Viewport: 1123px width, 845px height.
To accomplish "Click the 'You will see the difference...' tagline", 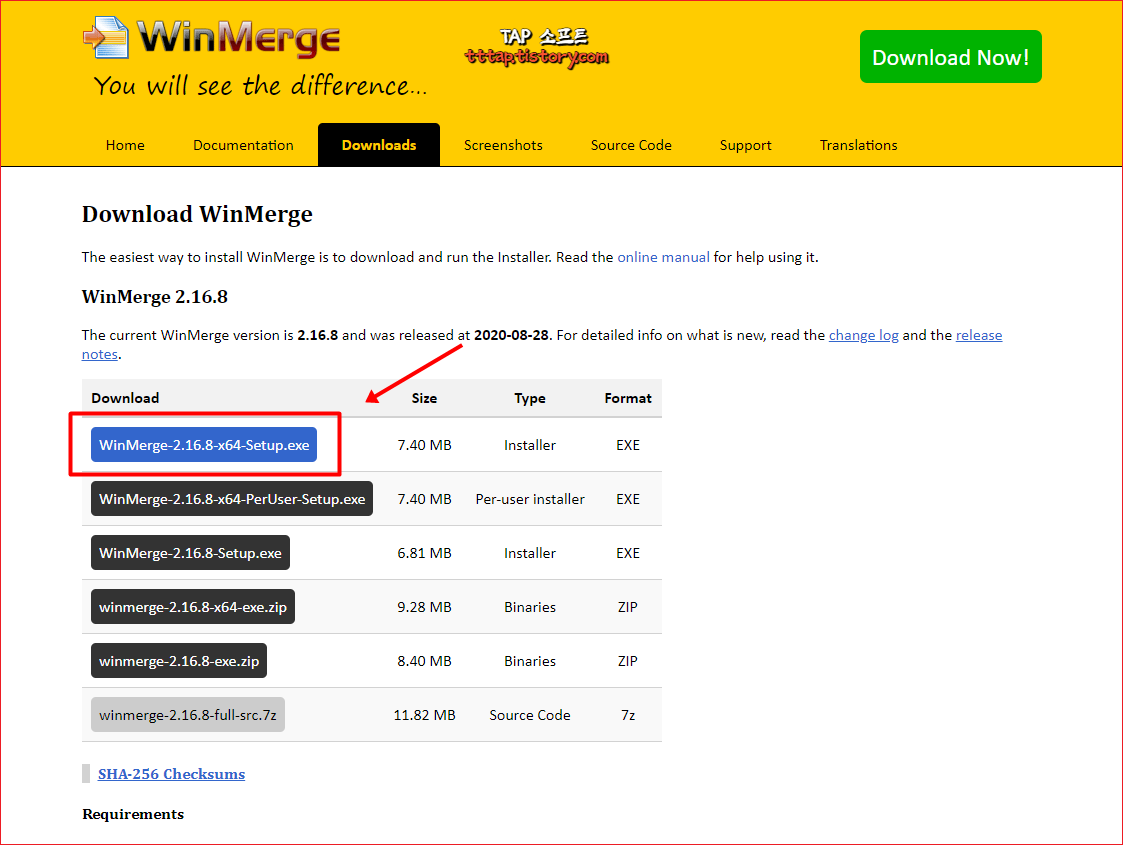I will pos(260,86).
